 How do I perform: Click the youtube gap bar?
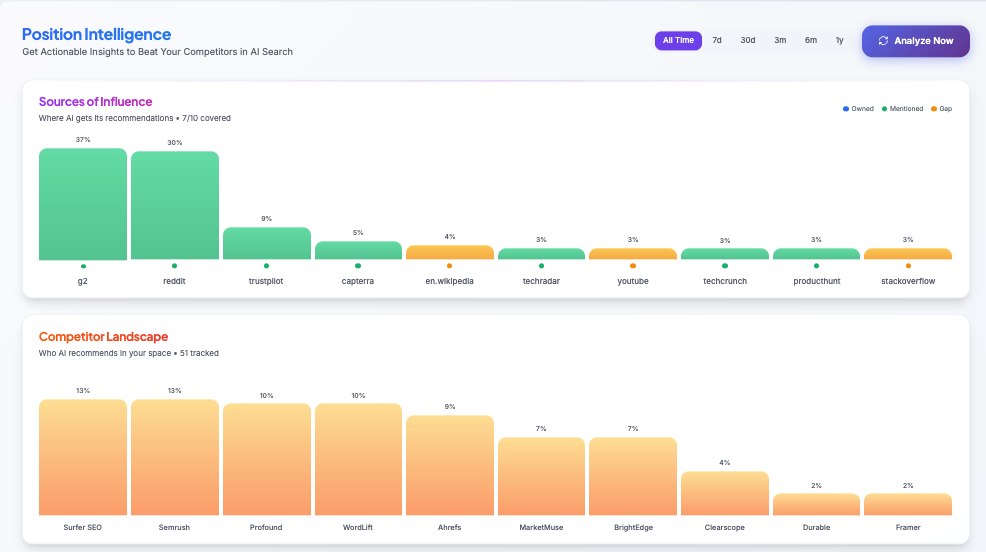point(633,254)
